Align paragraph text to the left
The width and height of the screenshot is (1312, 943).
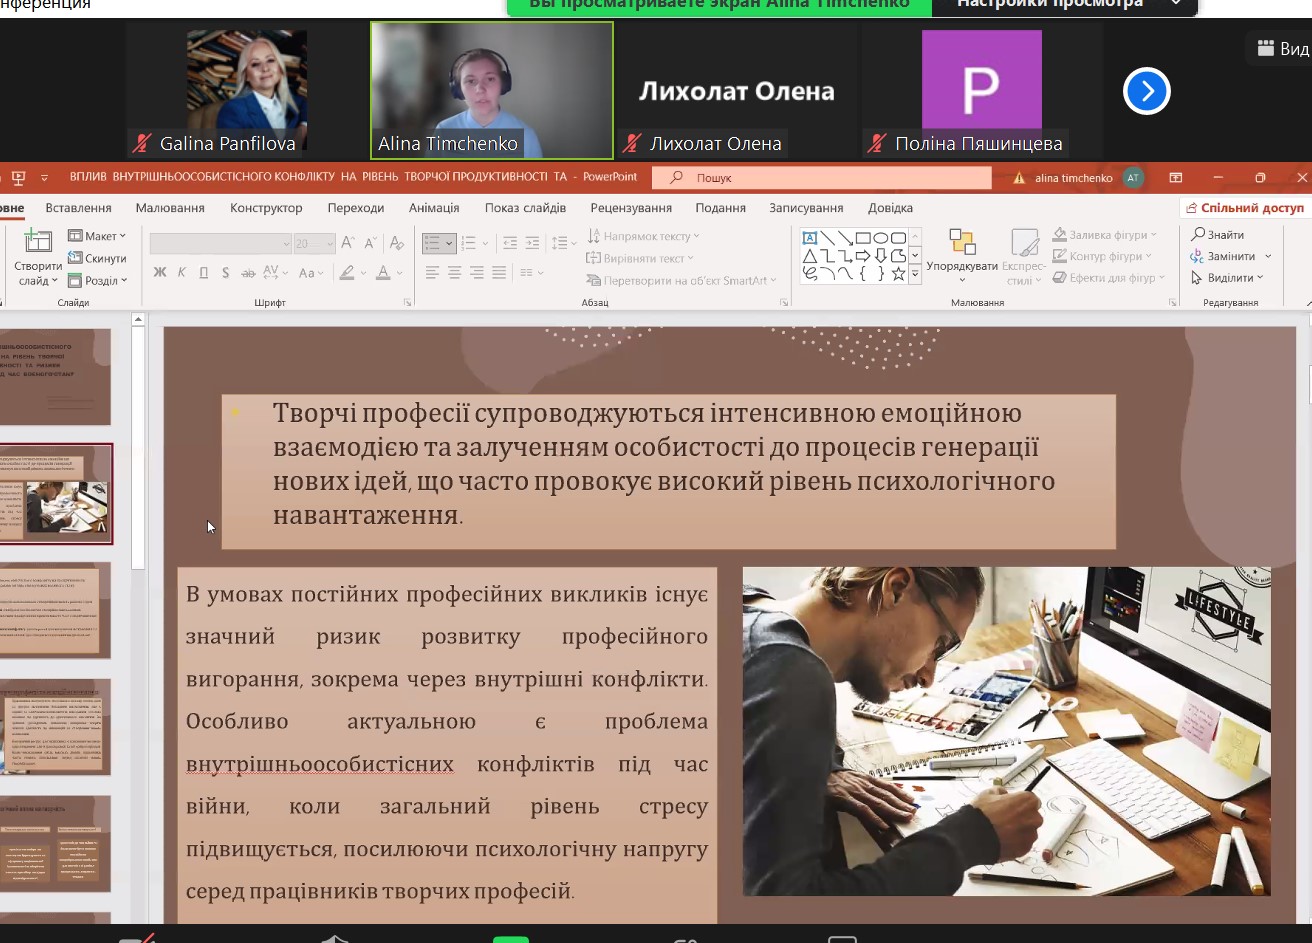click(x=432, y=272)
